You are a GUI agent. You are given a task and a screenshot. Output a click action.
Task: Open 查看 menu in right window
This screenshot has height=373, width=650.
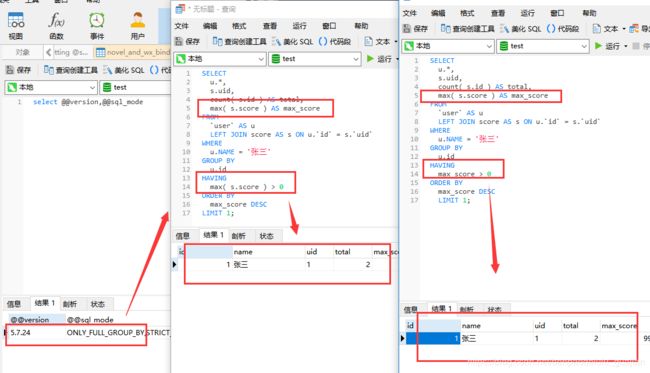tap(498, 13)
